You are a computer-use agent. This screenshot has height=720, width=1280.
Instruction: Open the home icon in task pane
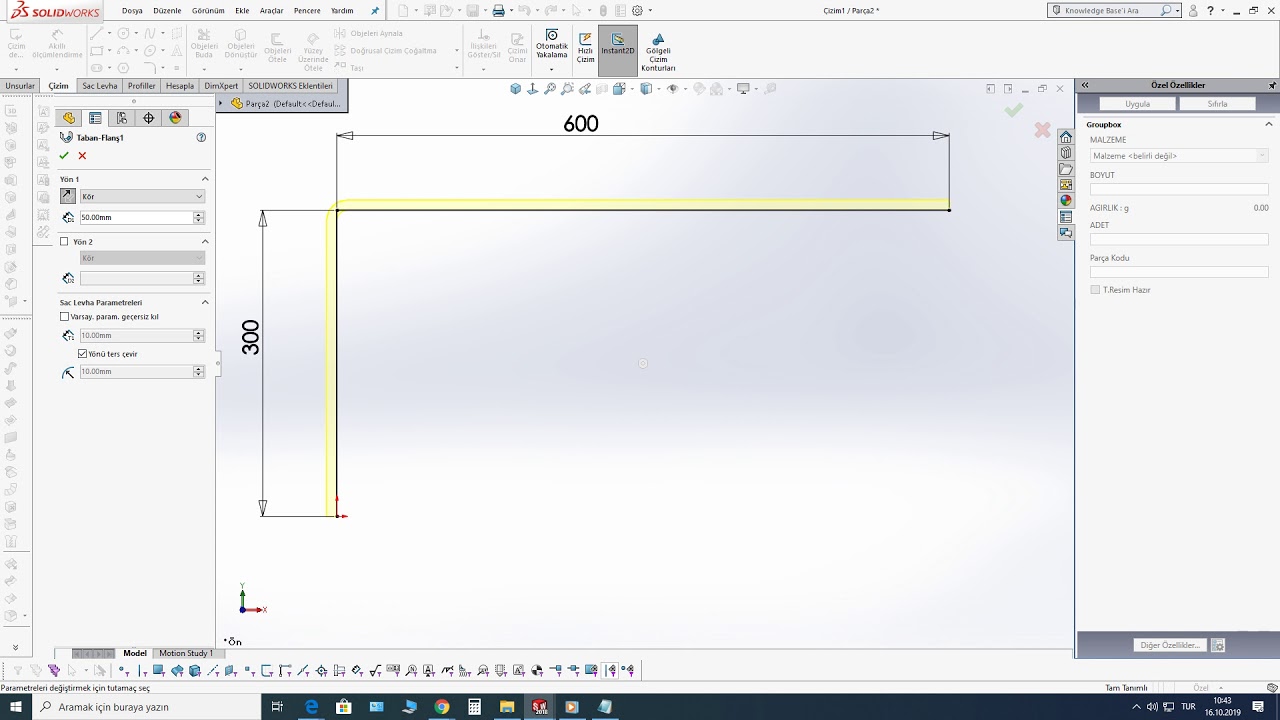click(1066, 137)
